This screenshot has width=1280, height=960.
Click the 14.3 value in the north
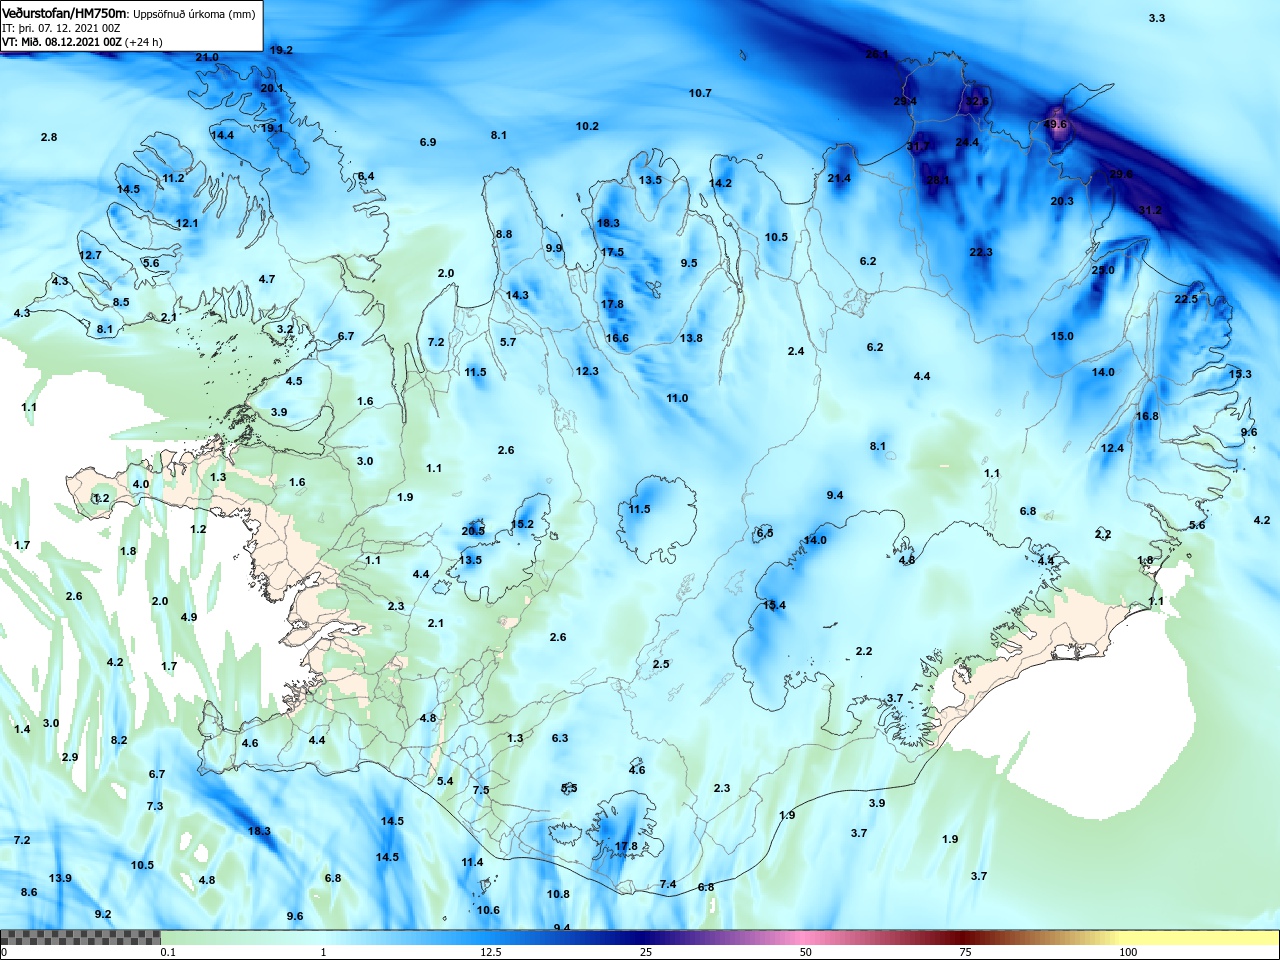tap(517, 295)
